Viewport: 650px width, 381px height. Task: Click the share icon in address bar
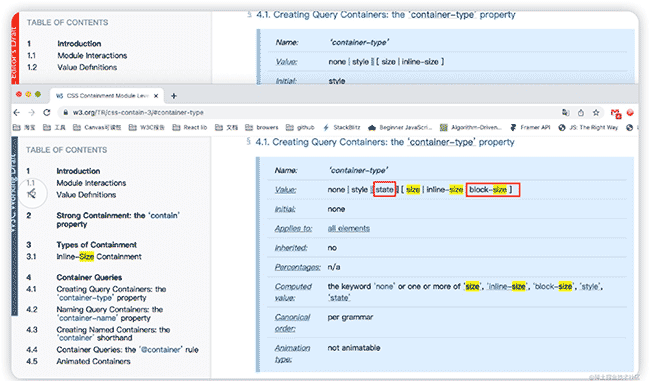[581, 112]
